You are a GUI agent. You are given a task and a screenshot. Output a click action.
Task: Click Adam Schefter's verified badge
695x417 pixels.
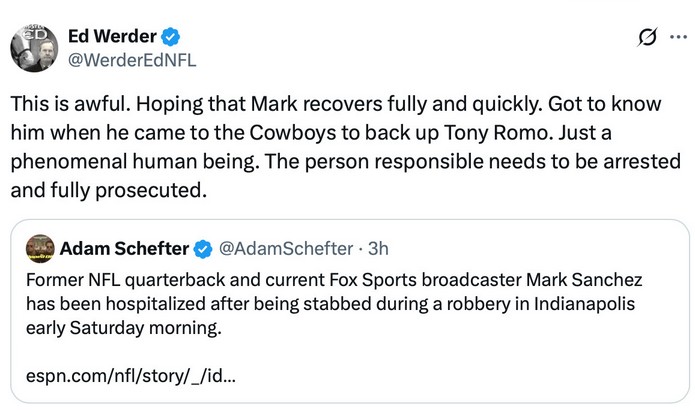[x=200, y=248]
